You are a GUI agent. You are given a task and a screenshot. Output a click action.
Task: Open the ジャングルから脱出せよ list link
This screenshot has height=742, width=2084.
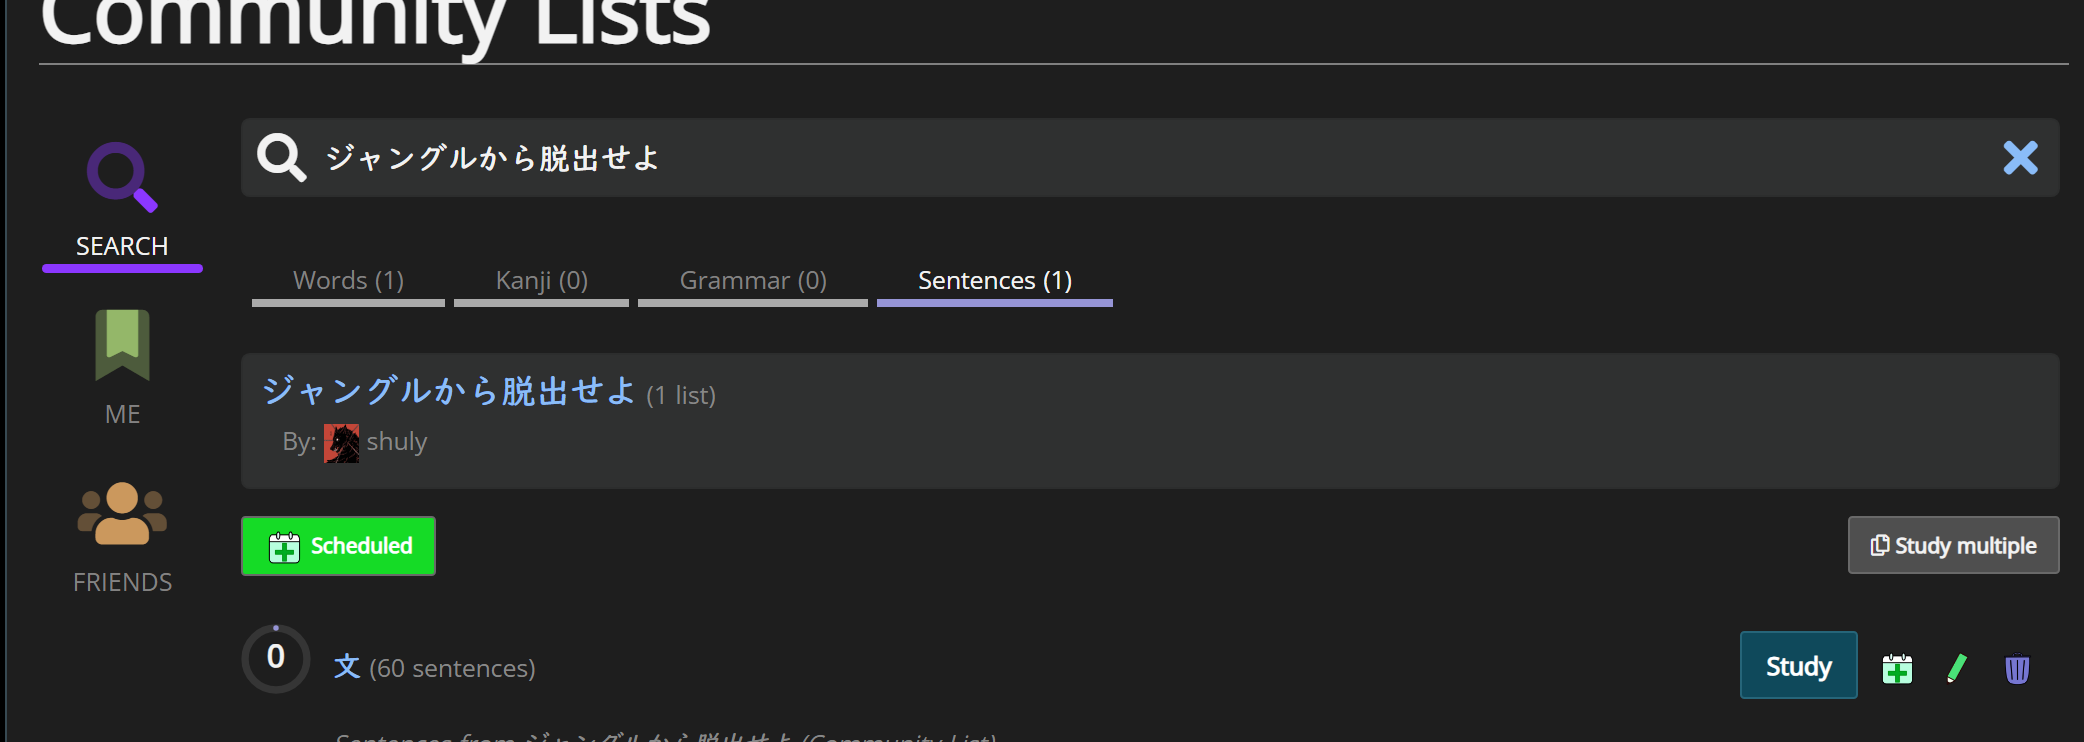449,391
